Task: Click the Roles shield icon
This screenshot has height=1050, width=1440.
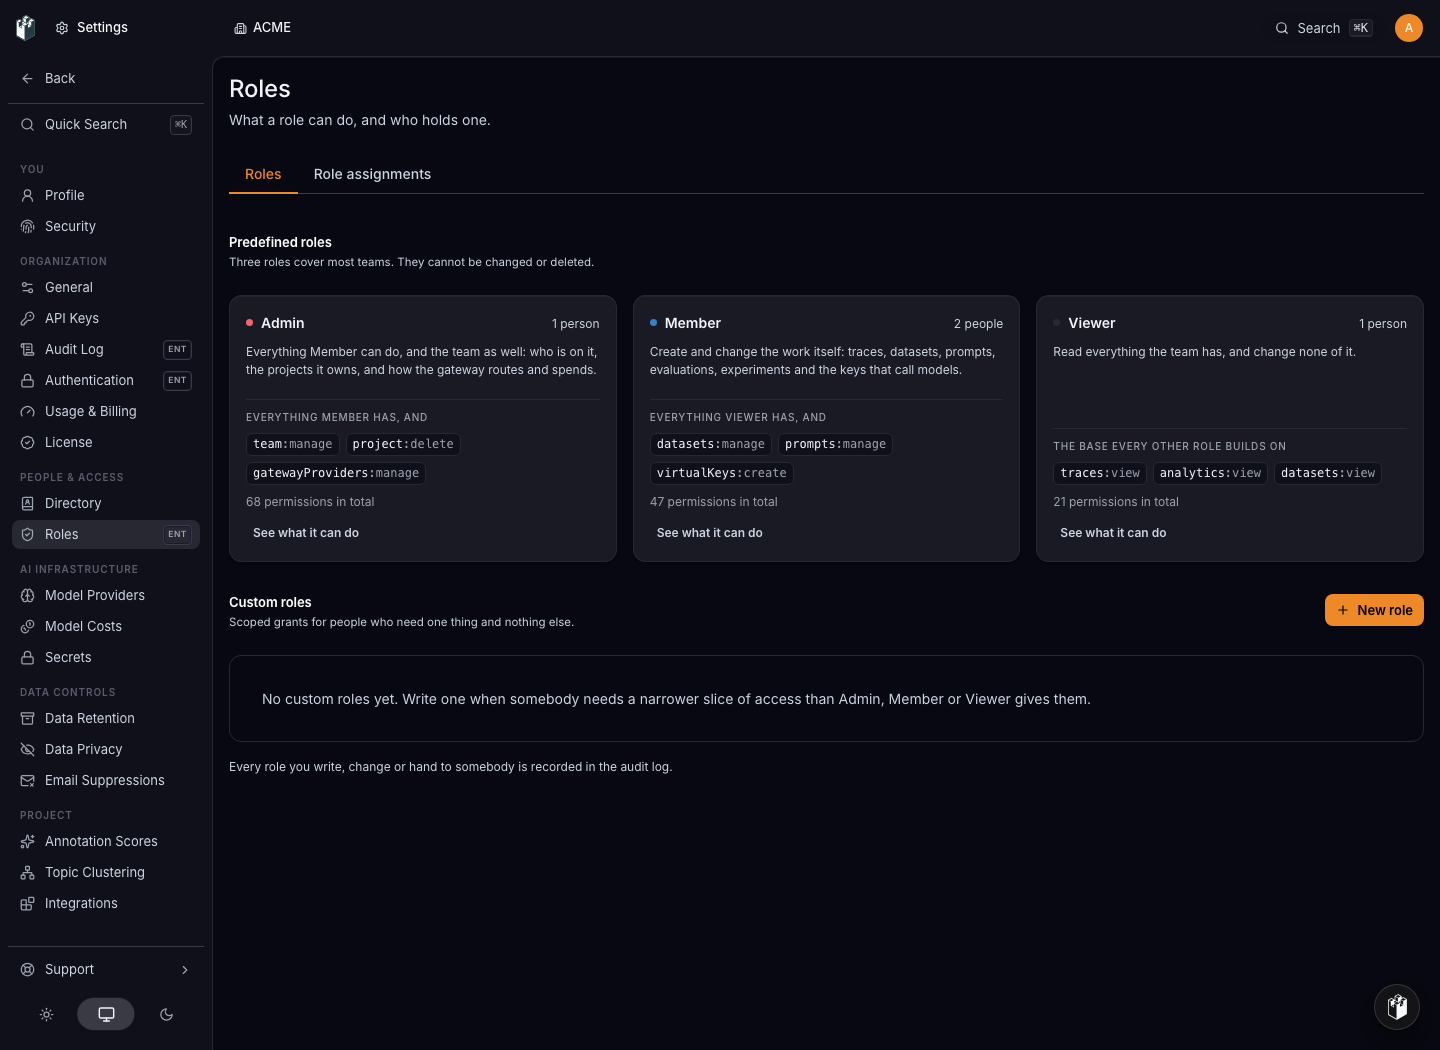Action: [28, 534]
